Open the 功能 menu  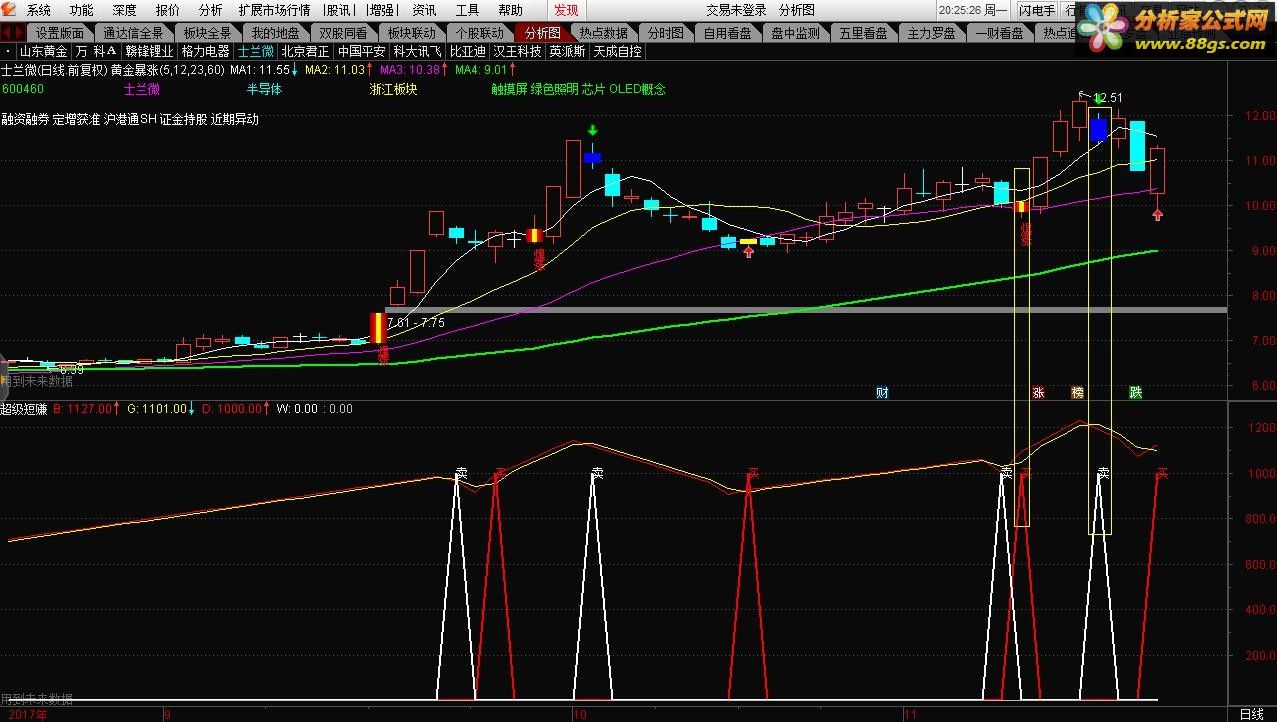click(x=82, y=10)
